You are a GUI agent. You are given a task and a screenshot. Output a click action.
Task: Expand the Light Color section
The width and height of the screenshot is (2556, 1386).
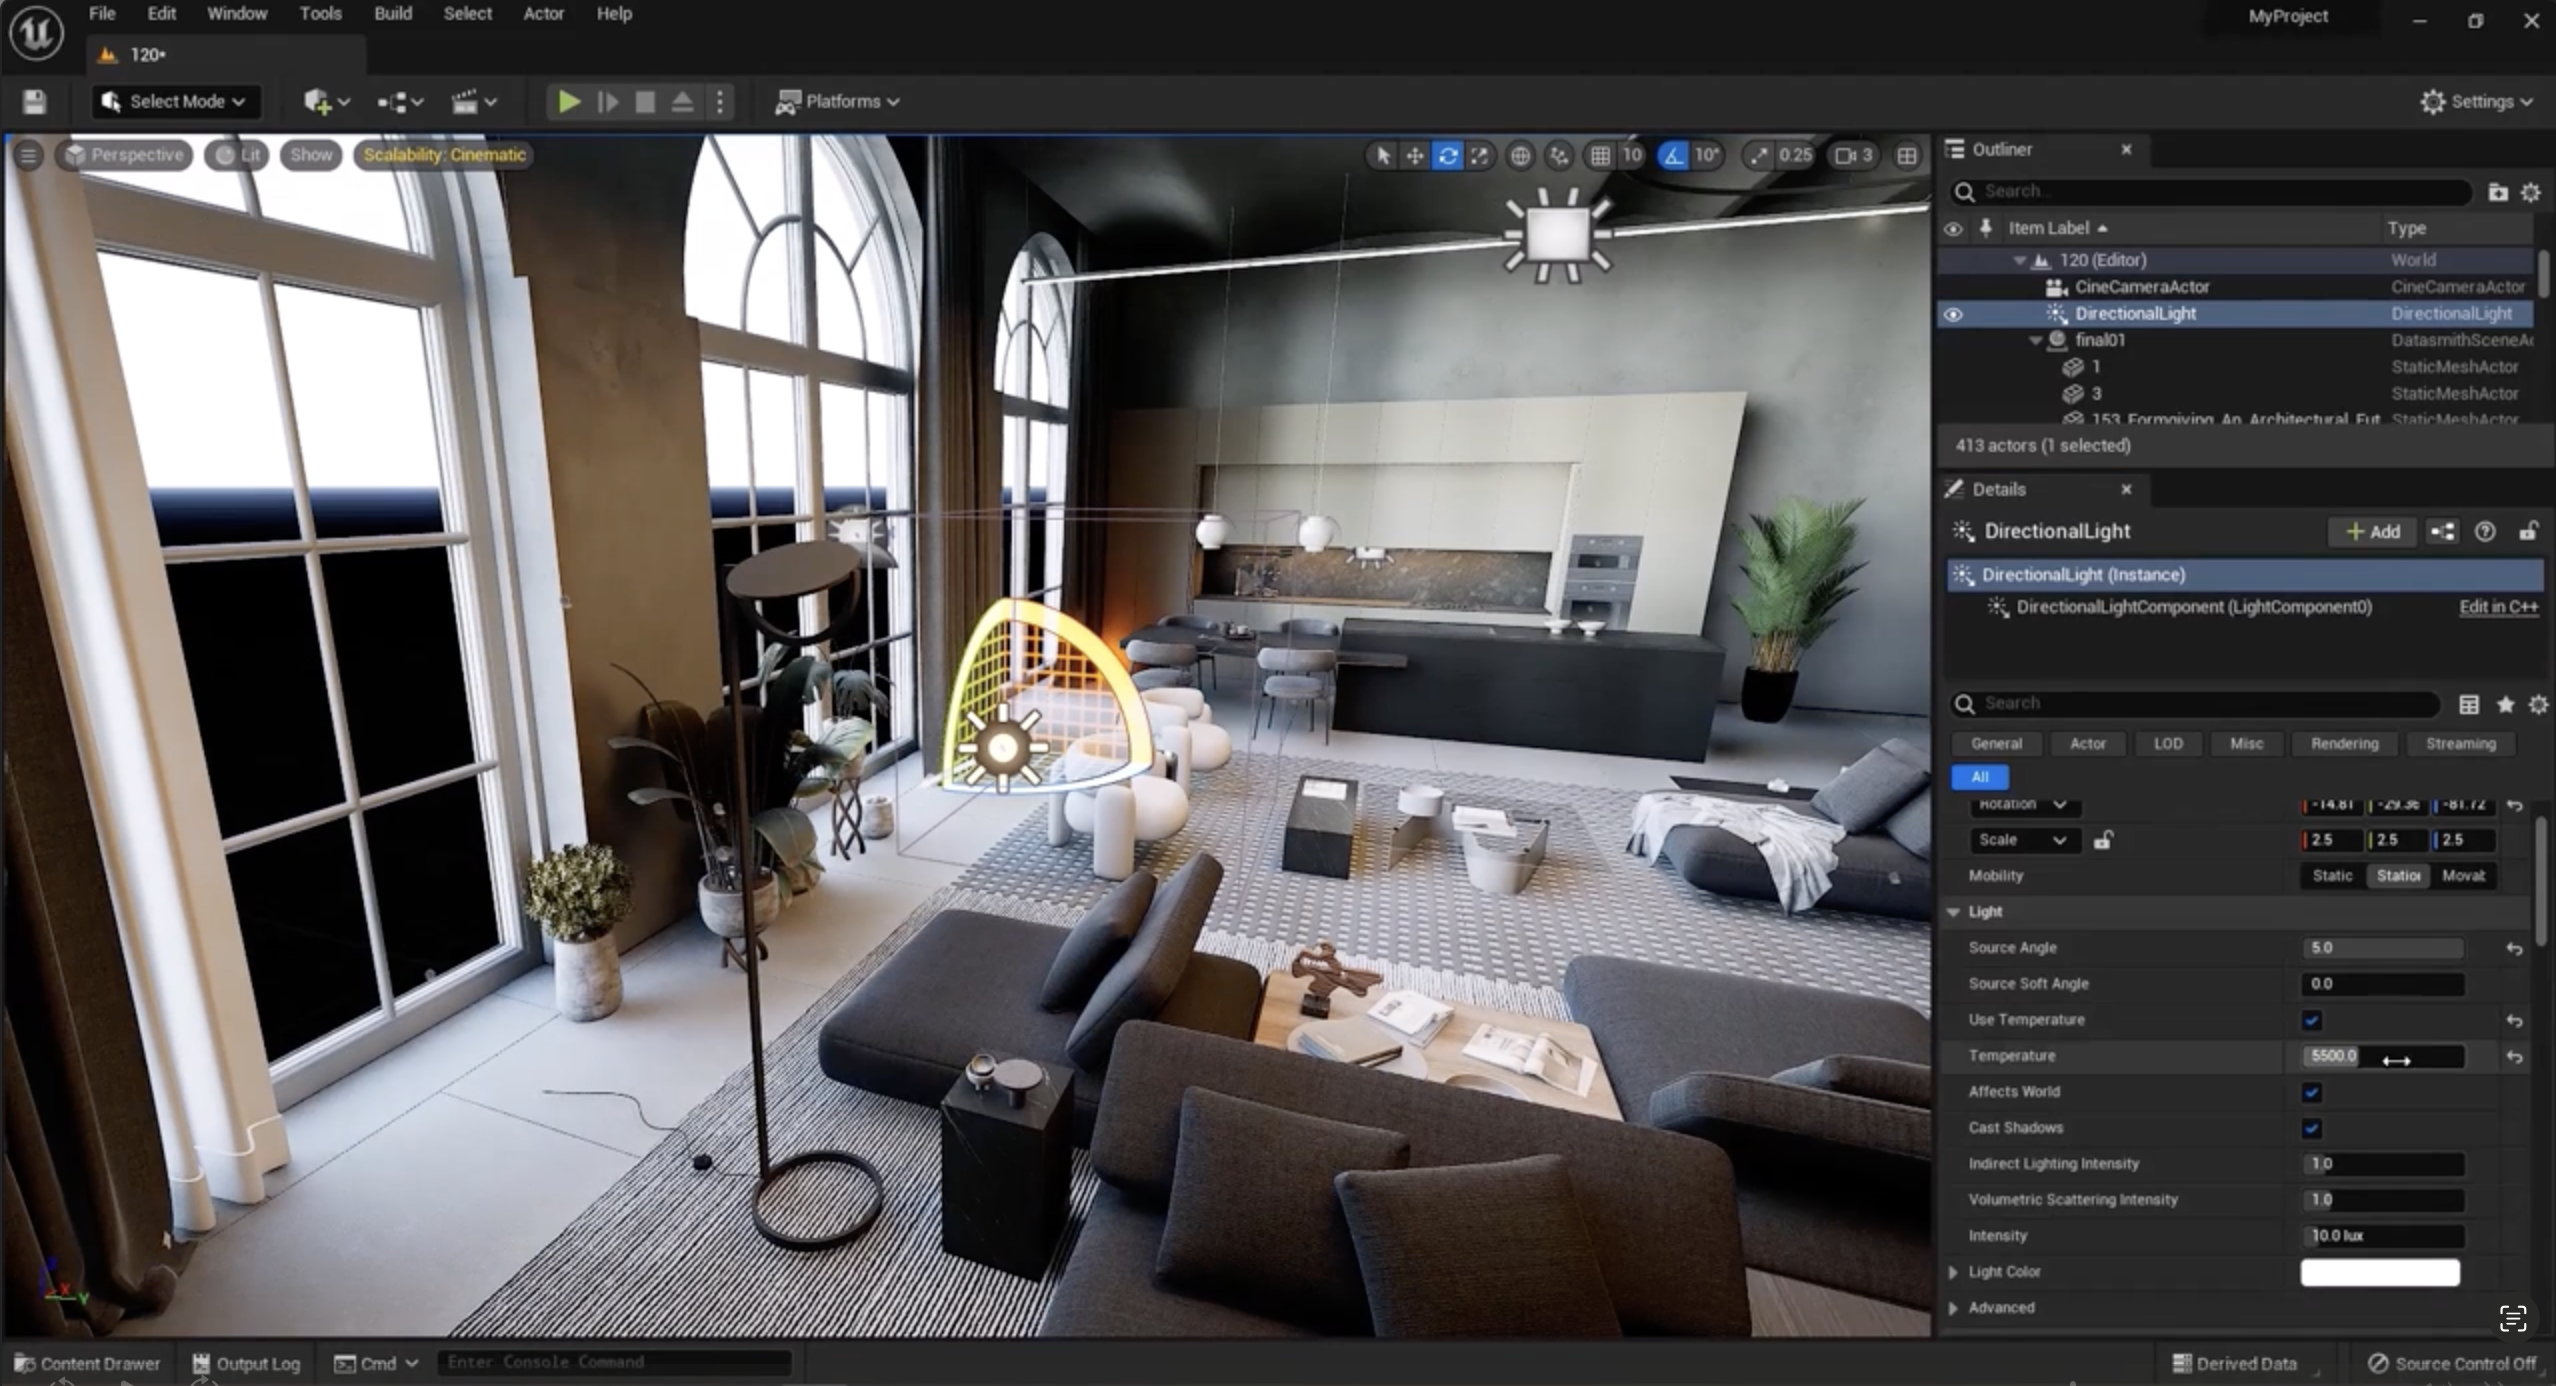[x=1953, y=1272]
